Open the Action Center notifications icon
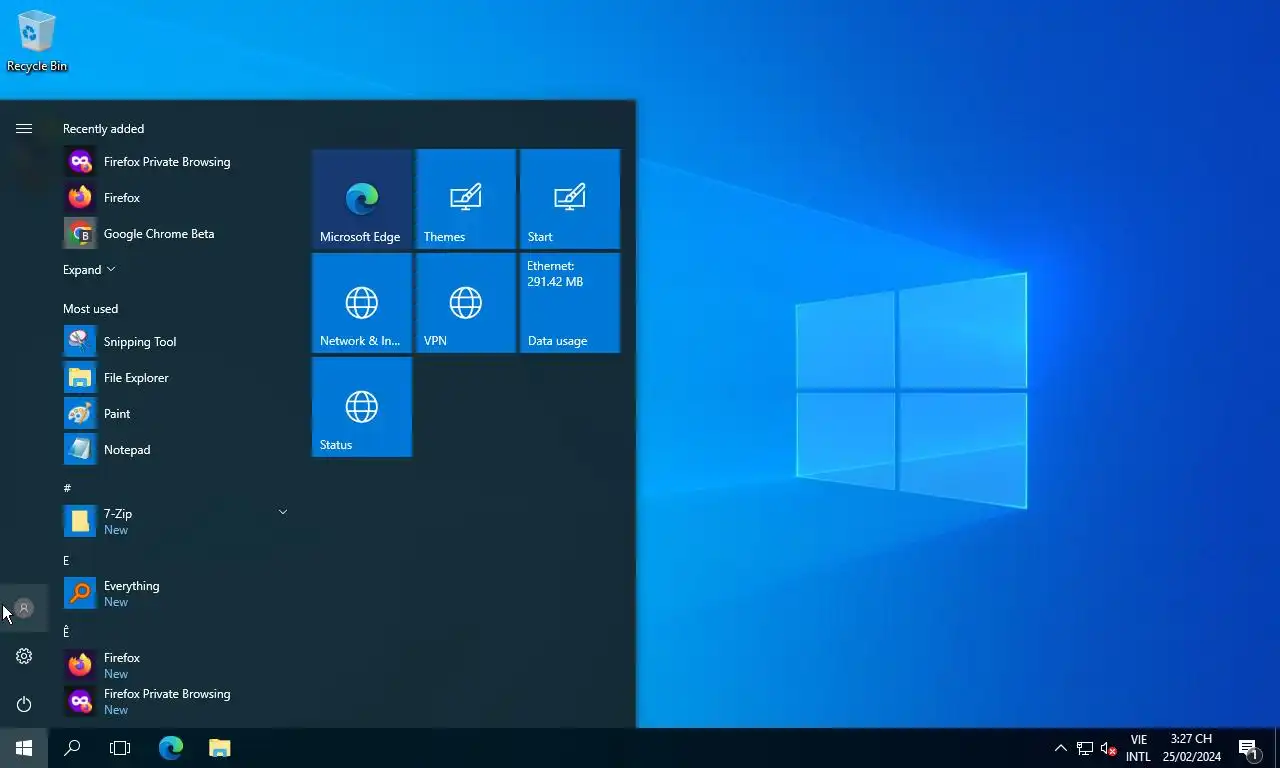 1248,748
